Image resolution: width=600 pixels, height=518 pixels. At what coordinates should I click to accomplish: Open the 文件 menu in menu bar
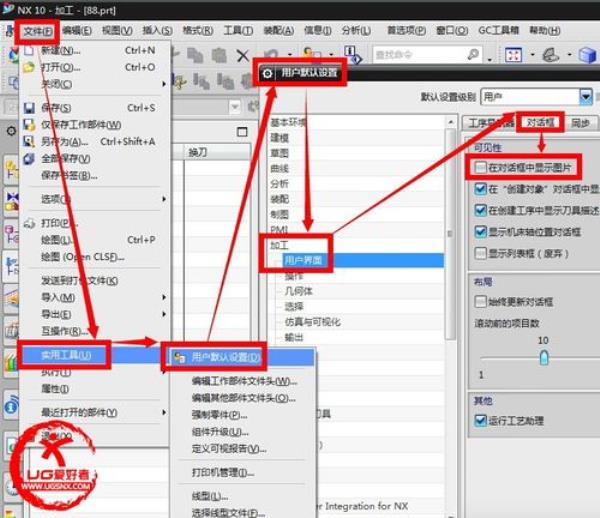(35, 31)
